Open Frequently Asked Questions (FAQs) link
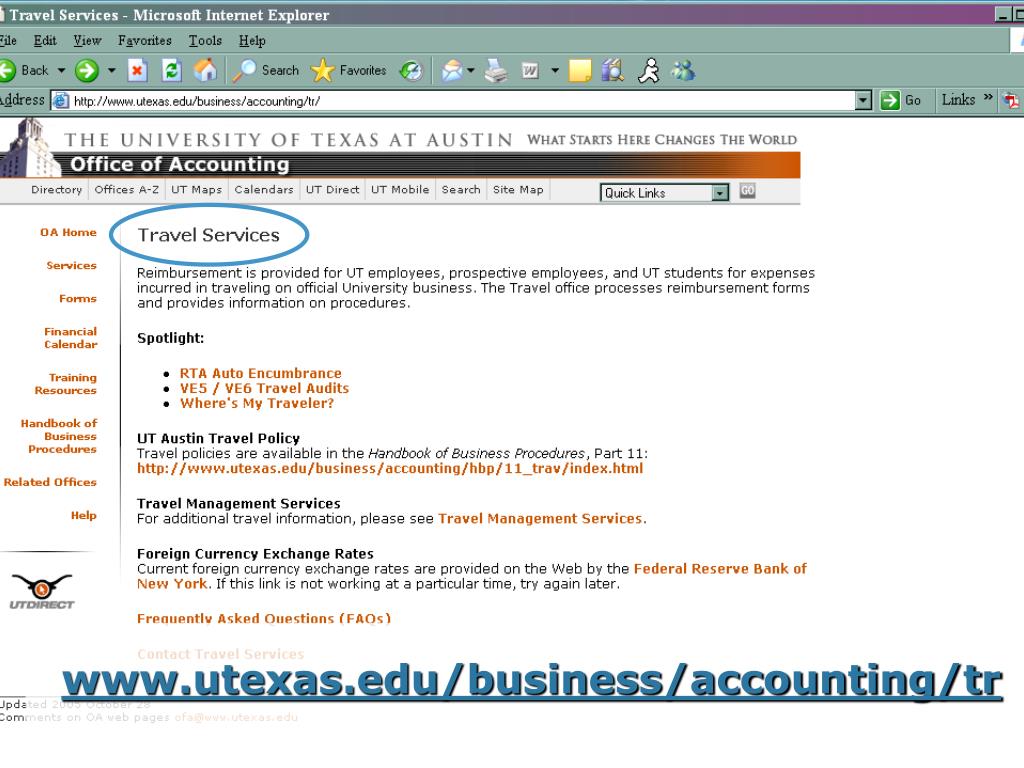1024x768 pixels. pyautogui.click(x=264, y=618)
